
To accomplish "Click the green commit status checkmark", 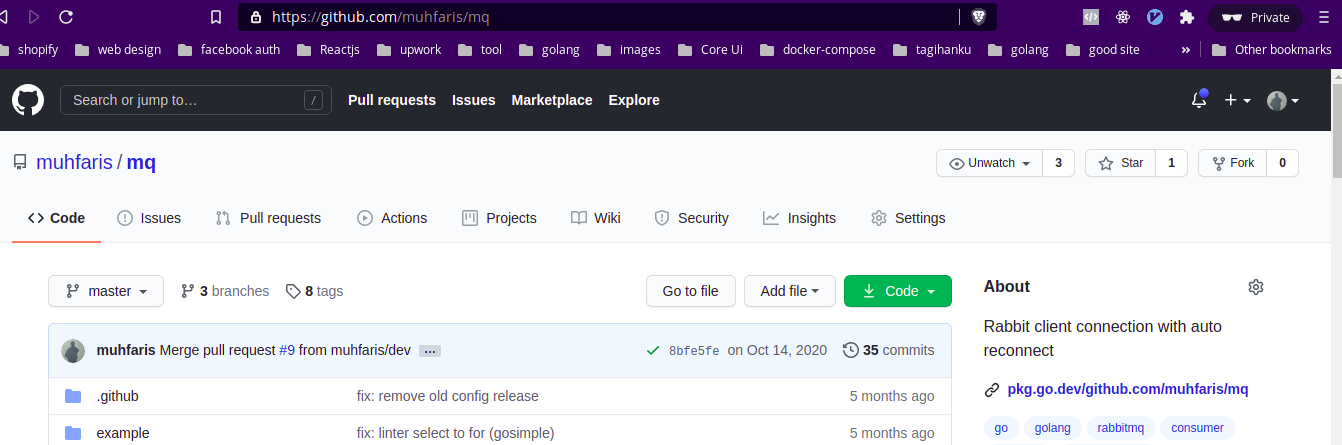I will click(653, 351).
